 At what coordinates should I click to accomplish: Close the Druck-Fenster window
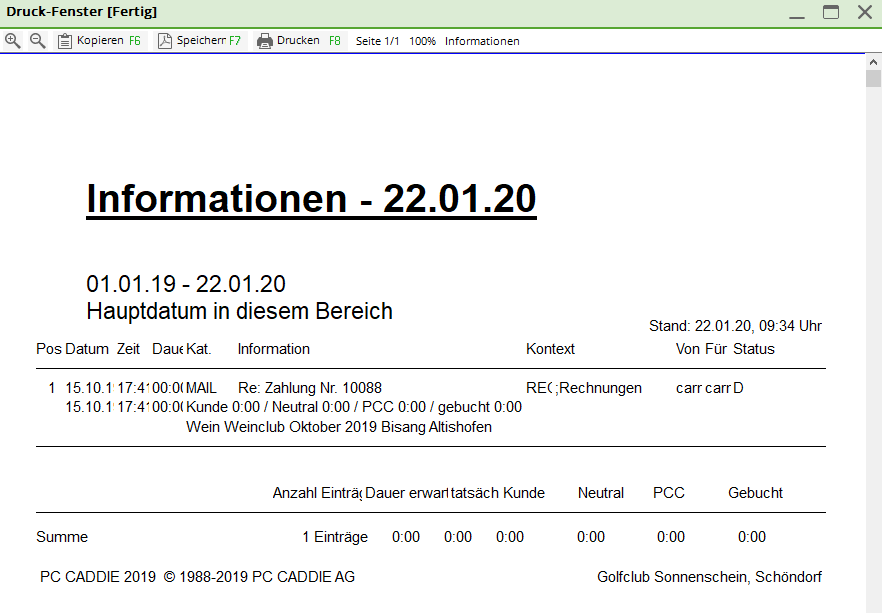tap(864, 13)
